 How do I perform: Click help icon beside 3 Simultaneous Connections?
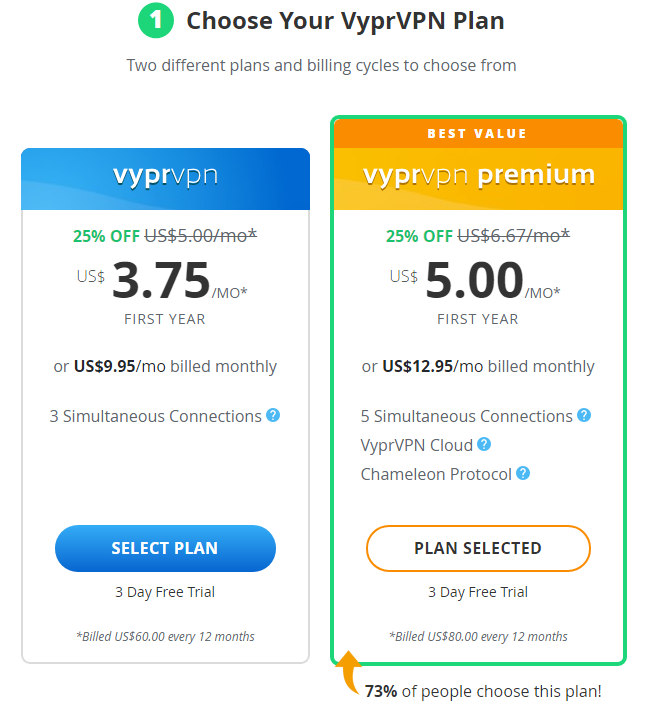[273, 415]
